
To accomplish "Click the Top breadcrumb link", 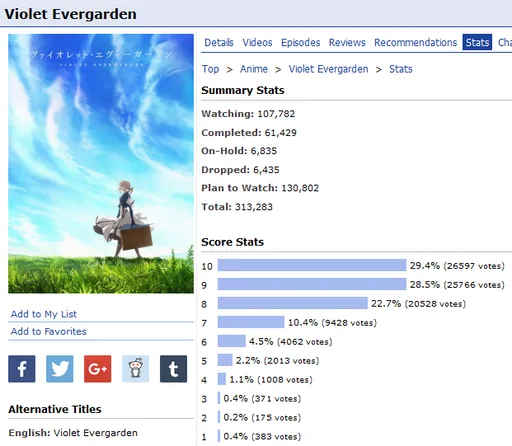I will (x=210, y=69).
